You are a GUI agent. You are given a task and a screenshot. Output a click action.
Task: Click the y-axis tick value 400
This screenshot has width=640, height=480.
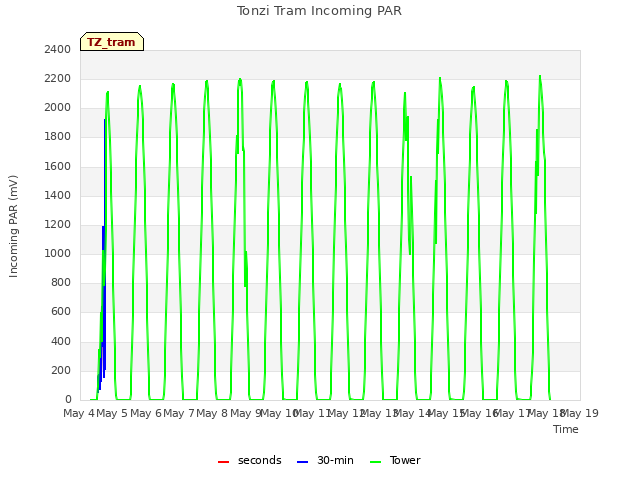(x=61, y=342)
